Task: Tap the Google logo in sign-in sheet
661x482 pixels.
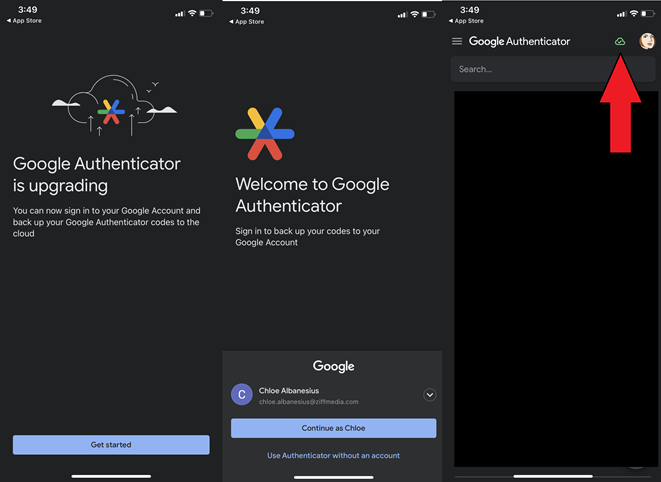Action: 333,366
